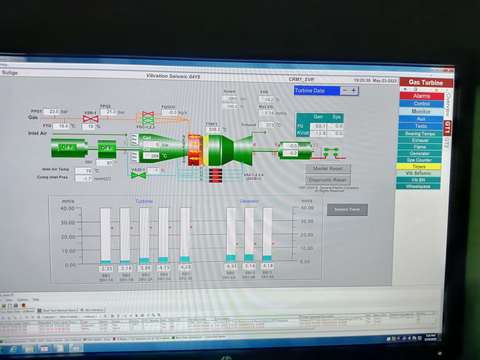Click the minus stepper beside Turbine Data
The height and width of the screenshot is (360, 480).
click(x=345, y=90)
